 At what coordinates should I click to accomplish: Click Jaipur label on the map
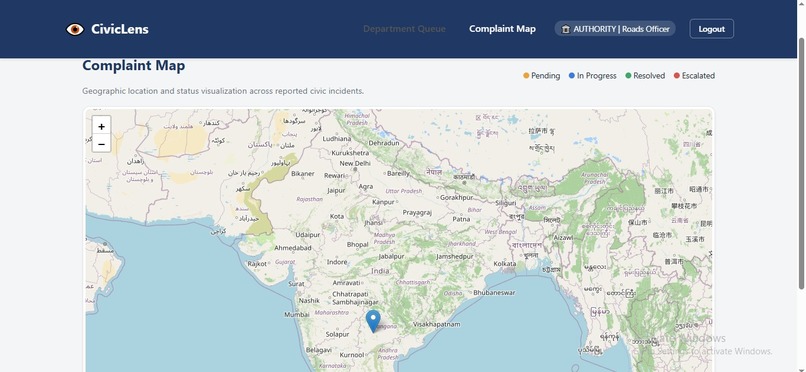336,190
